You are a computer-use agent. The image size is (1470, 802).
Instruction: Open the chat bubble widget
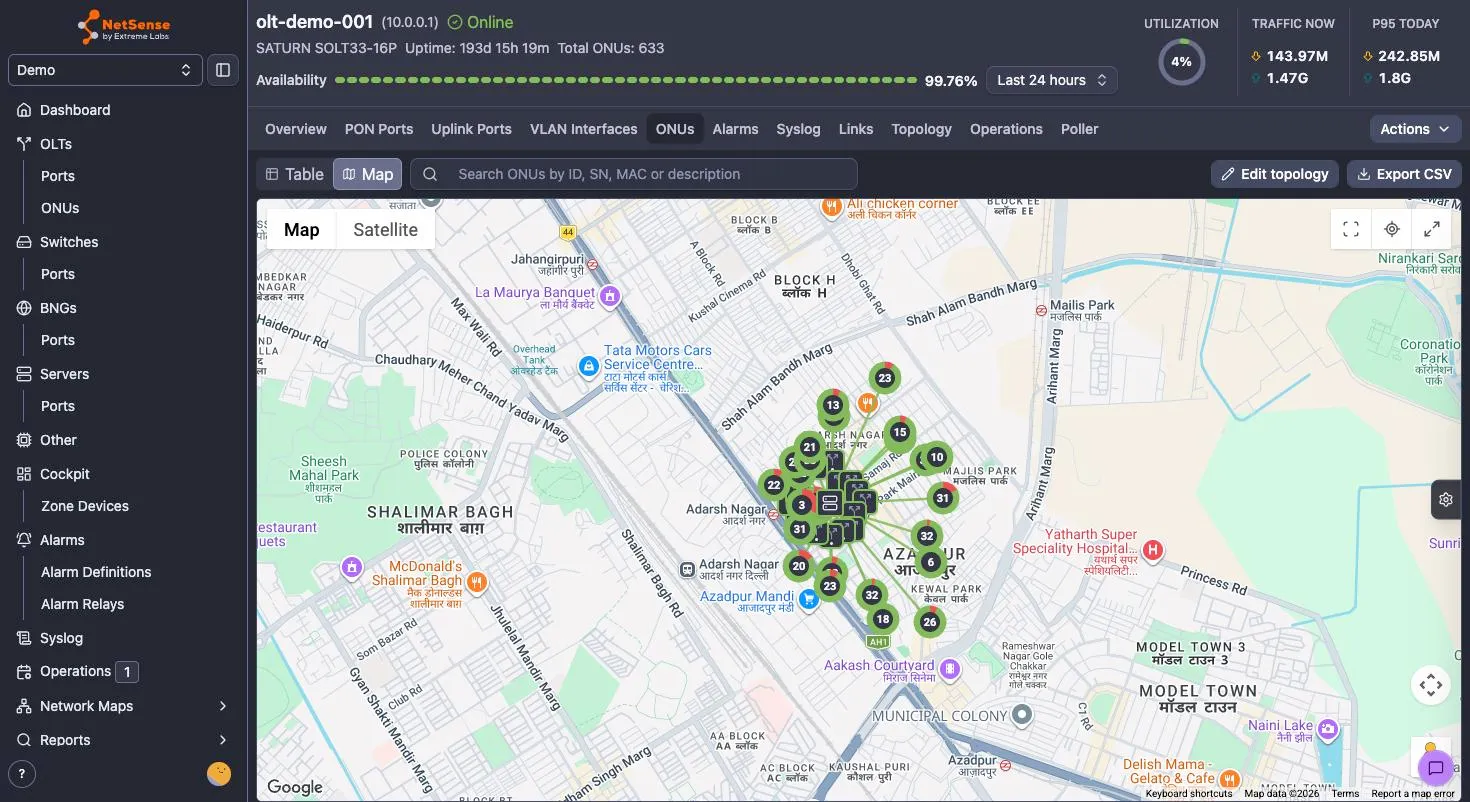pos(1436,768)
